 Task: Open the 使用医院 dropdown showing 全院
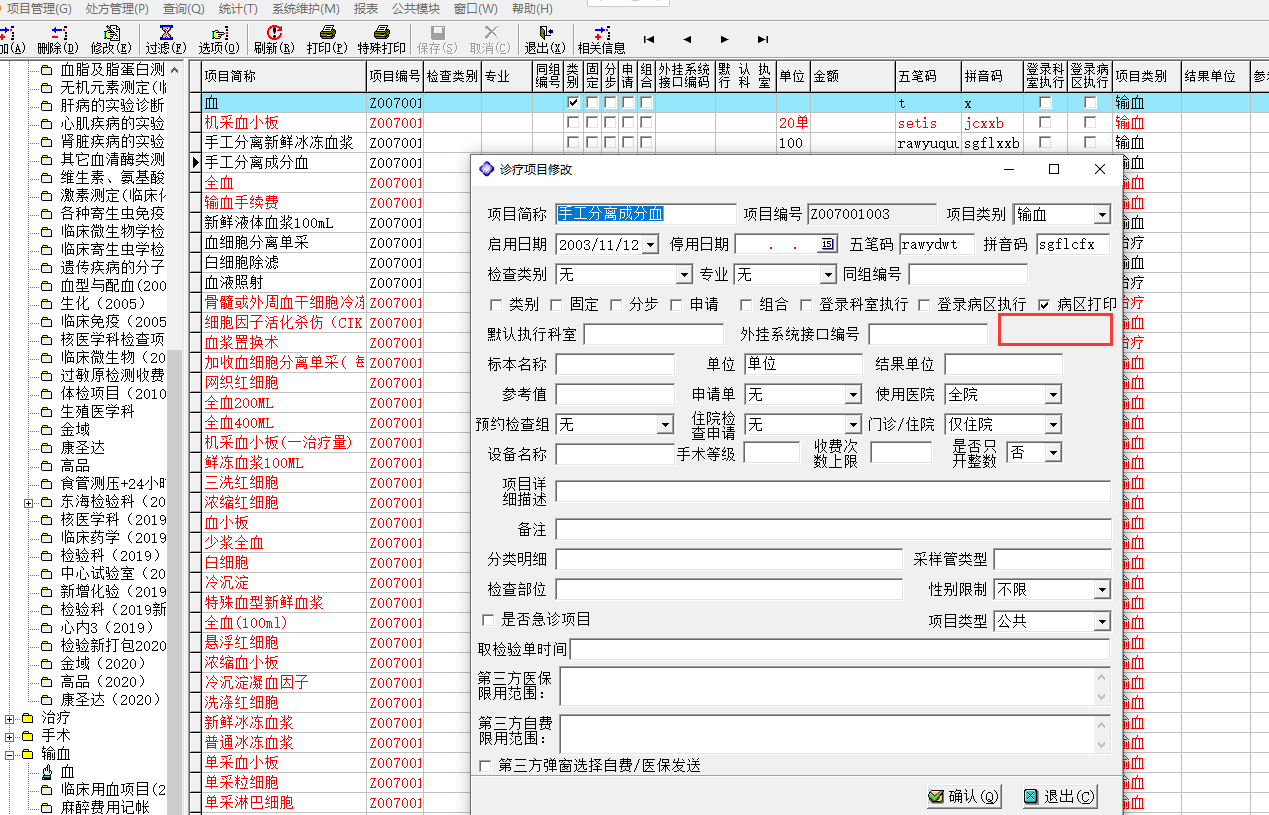[x=1052, y=395]
